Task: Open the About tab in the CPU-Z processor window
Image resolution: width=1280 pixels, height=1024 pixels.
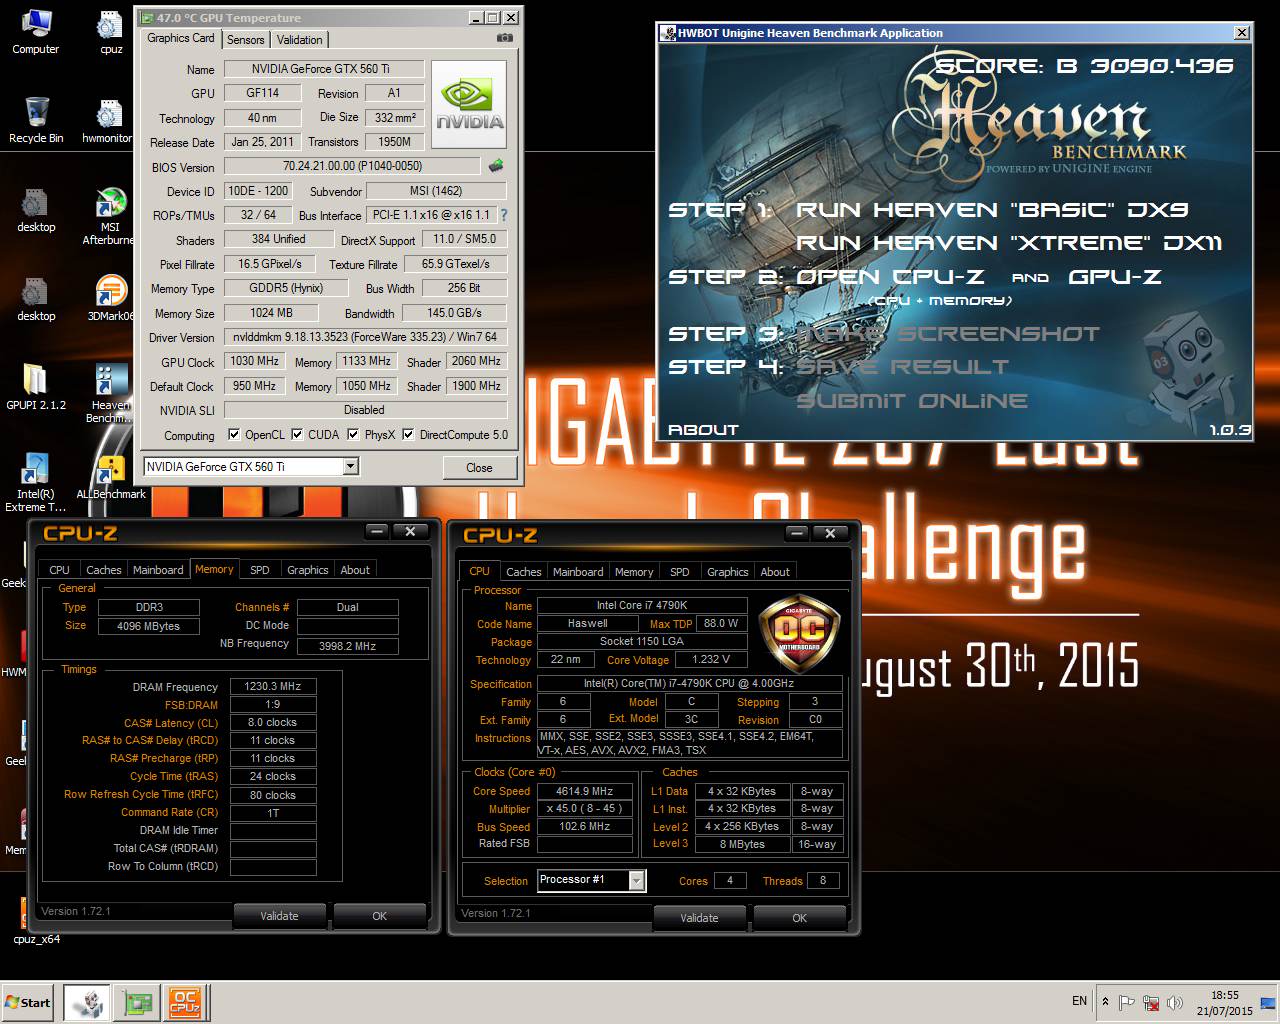Action: point(775,572)
